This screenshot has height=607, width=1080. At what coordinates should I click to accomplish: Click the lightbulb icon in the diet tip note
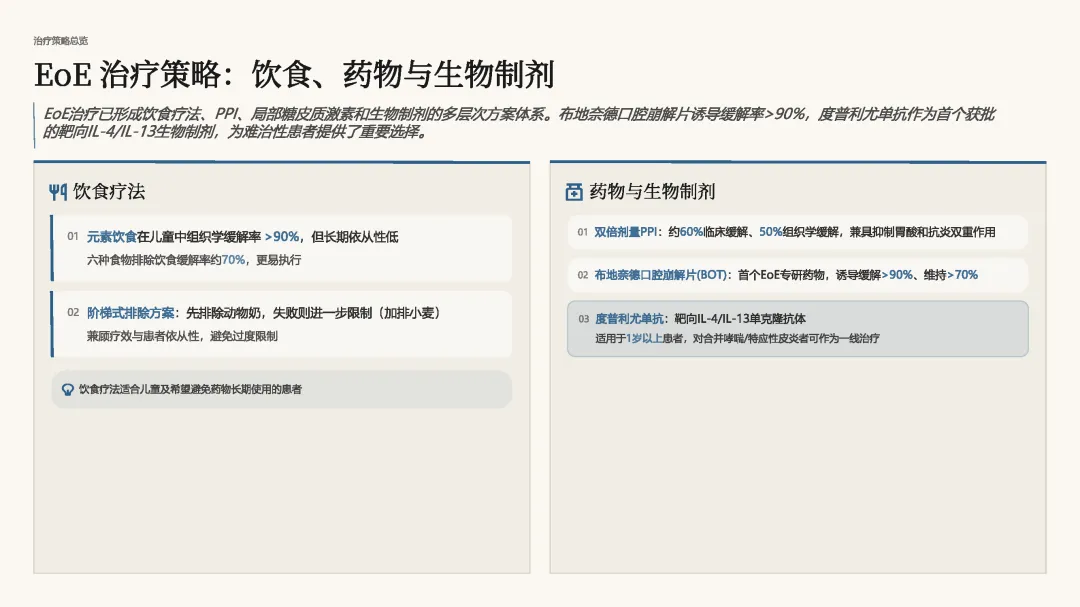tap(68, 389)
